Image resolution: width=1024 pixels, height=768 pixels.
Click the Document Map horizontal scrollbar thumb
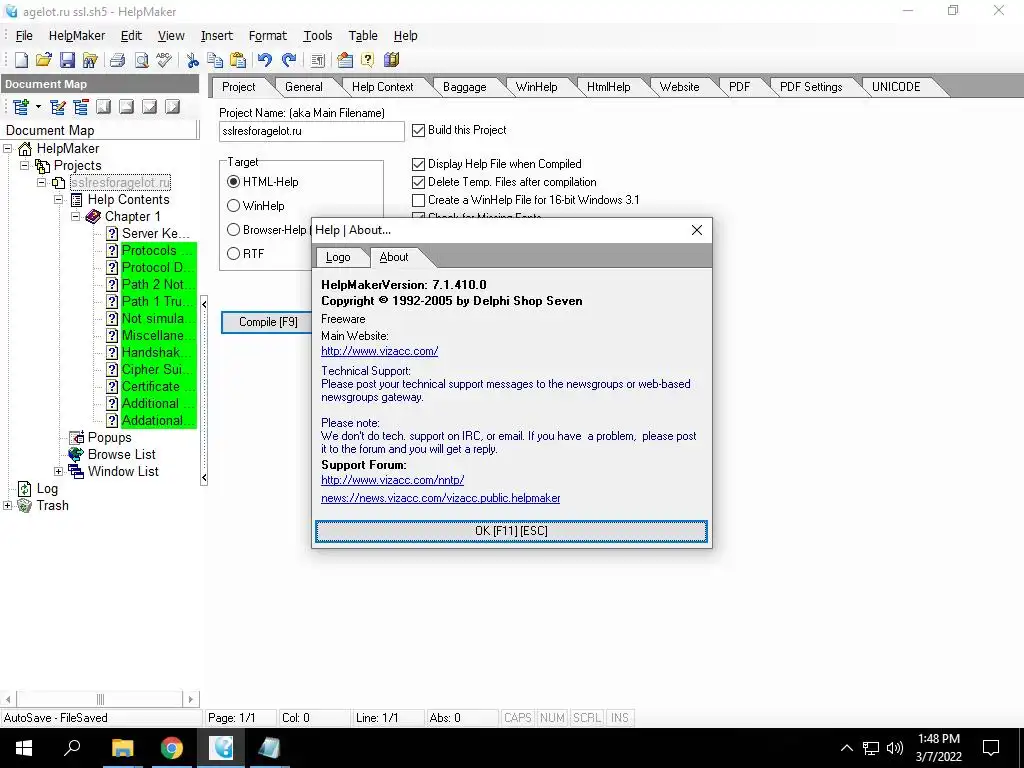100,699
